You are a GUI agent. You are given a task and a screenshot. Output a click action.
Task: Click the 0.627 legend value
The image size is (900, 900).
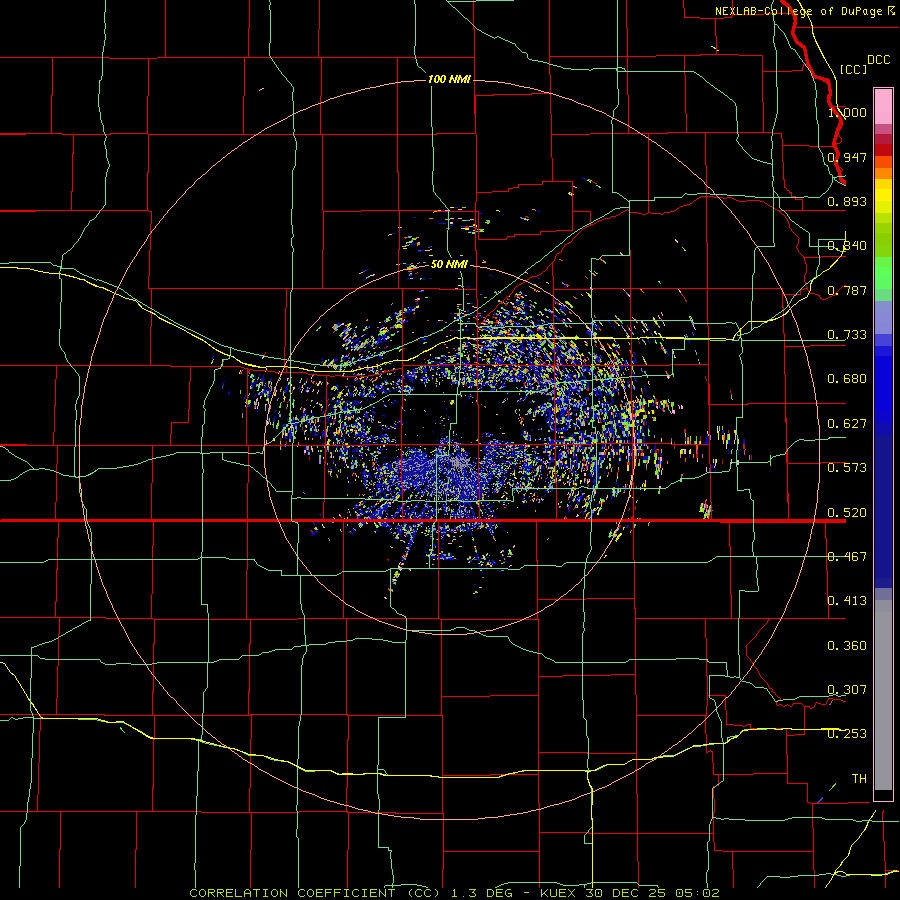click(847, 424)
